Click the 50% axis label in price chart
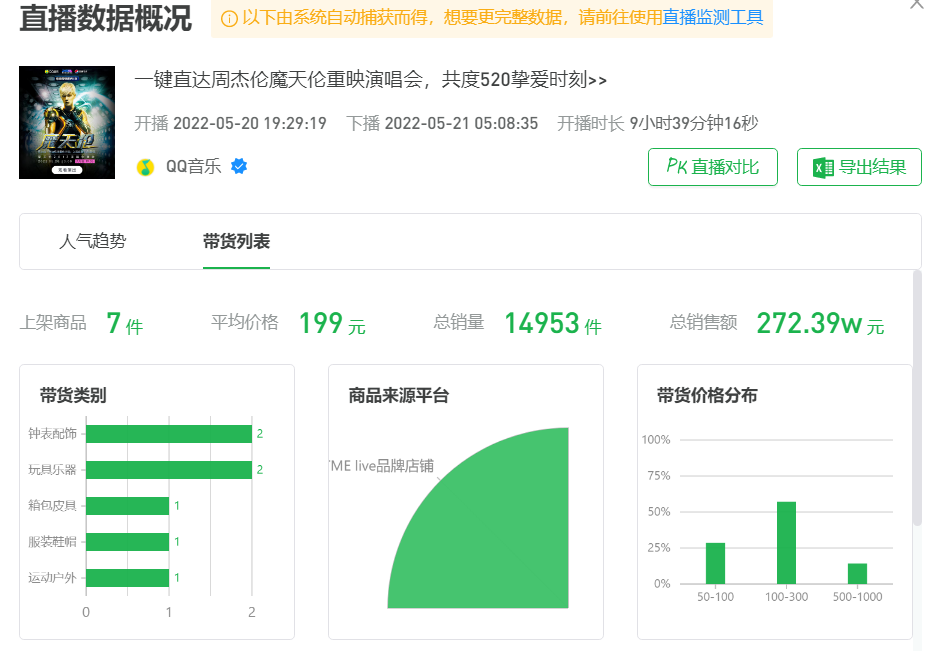The height and width of the screenshot is (651, 928). (x=659, y=512)
